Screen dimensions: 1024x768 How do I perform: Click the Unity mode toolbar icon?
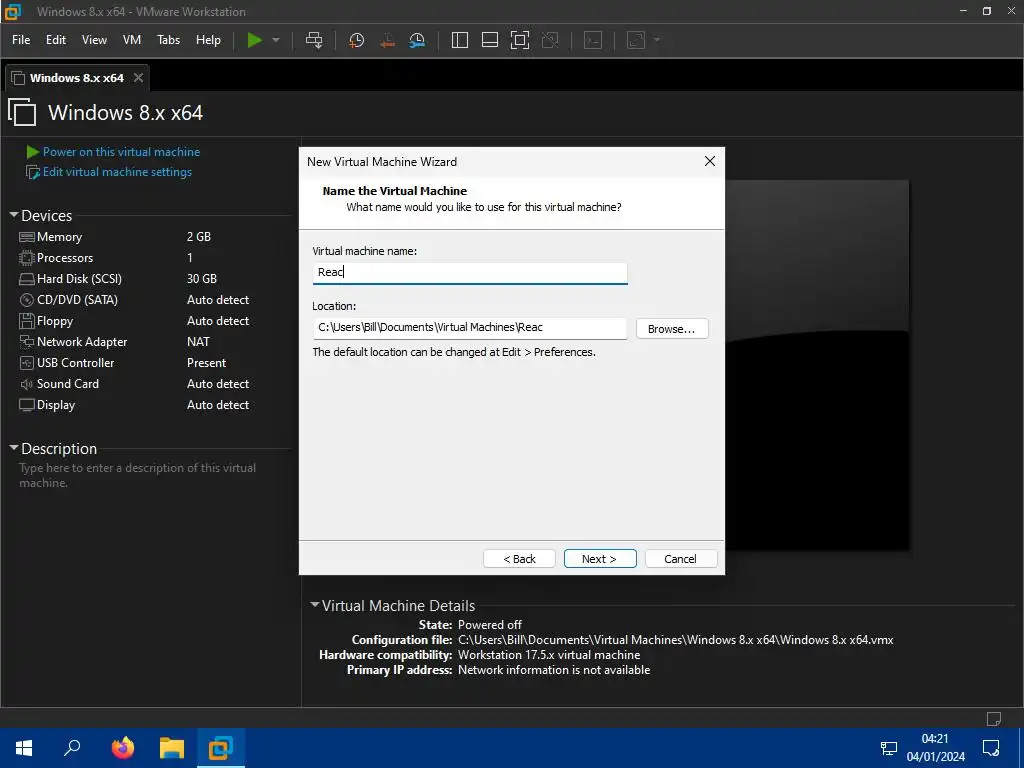click(550, 40)
